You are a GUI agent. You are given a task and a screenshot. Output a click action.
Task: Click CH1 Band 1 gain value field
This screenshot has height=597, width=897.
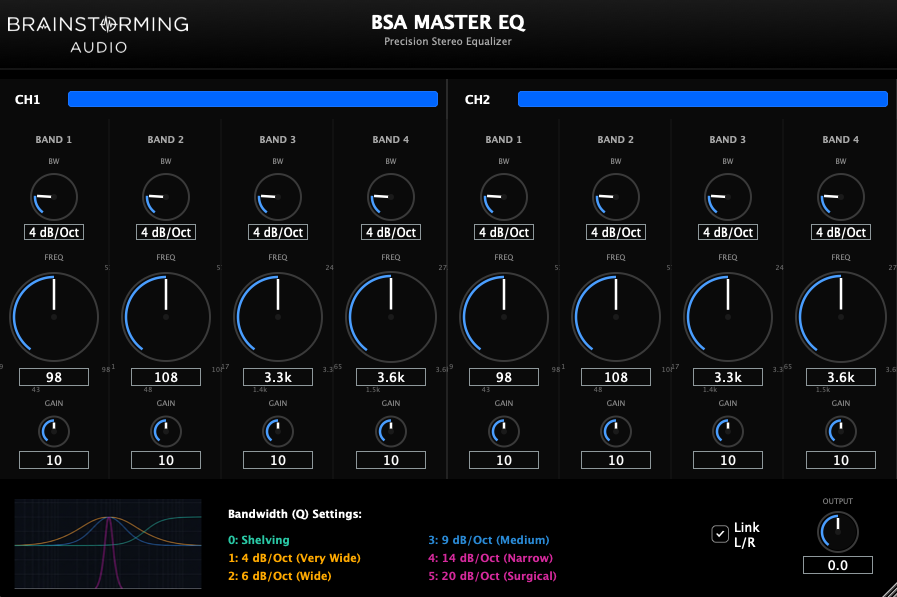pyautogui.click(x=54, y=460)
